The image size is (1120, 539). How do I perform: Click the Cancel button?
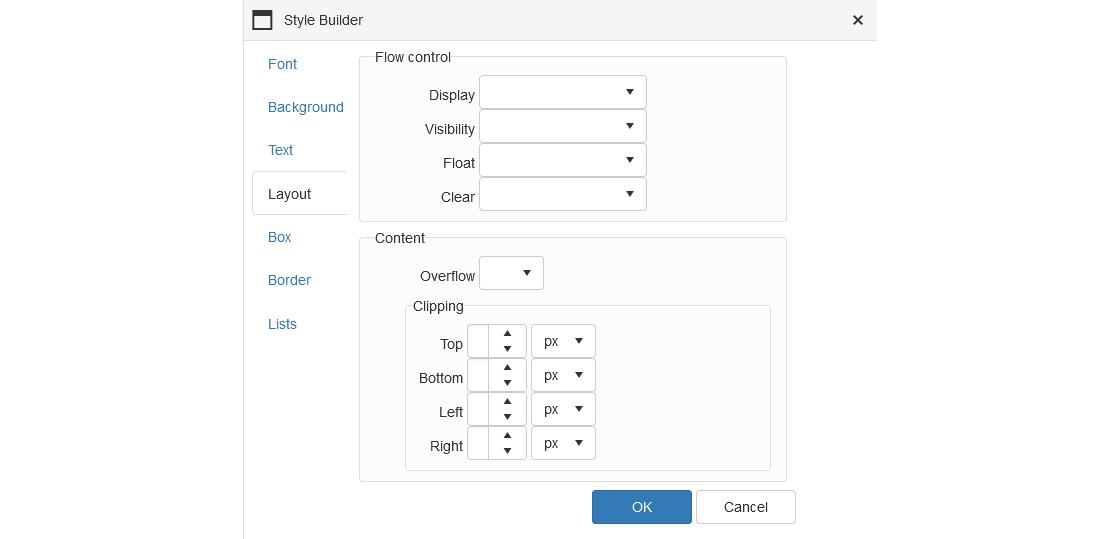click(746, 507)
